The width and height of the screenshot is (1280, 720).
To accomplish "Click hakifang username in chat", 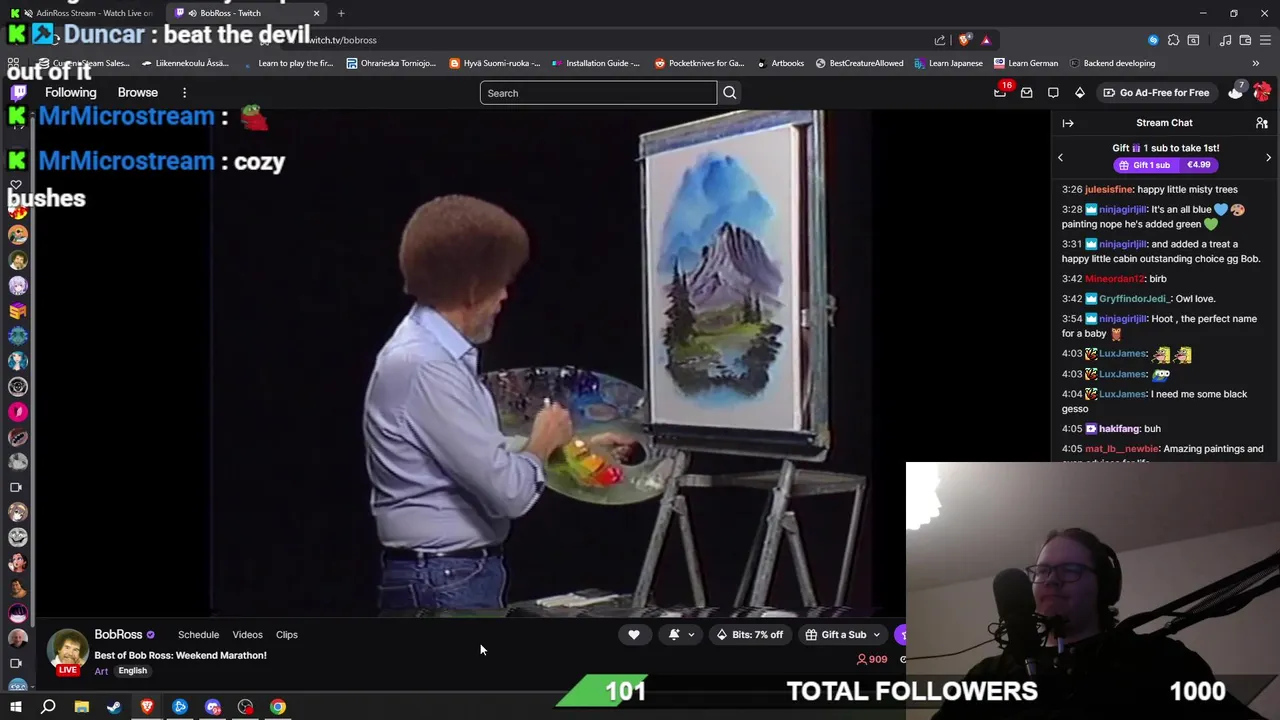I will tap(1120, 429).
